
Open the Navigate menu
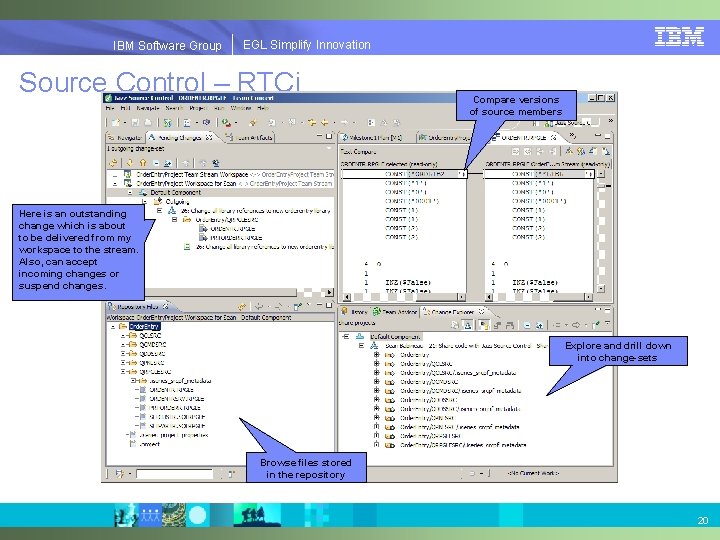point(148,108)
